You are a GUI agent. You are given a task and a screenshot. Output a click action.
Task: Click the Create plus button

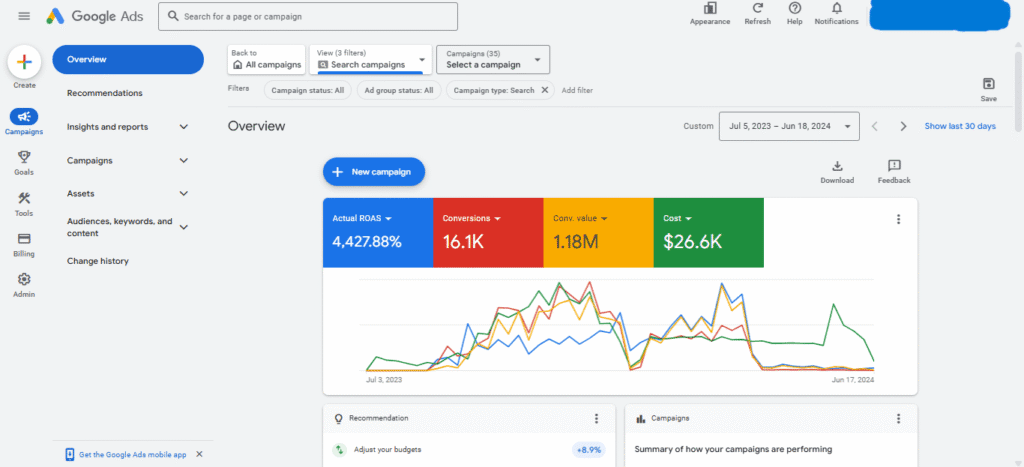[24, 62]
